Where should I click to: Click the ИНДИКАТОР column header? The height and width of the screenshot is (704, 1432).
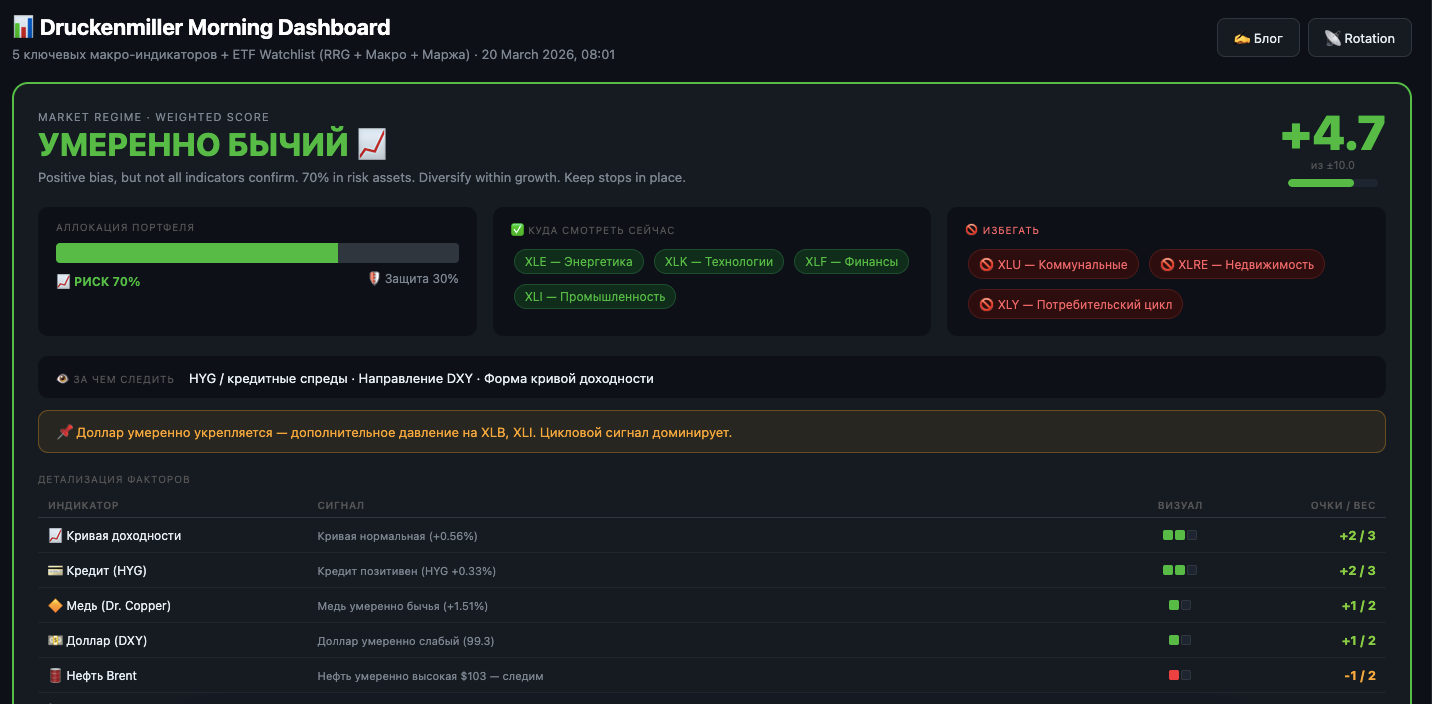coord(83,506)
